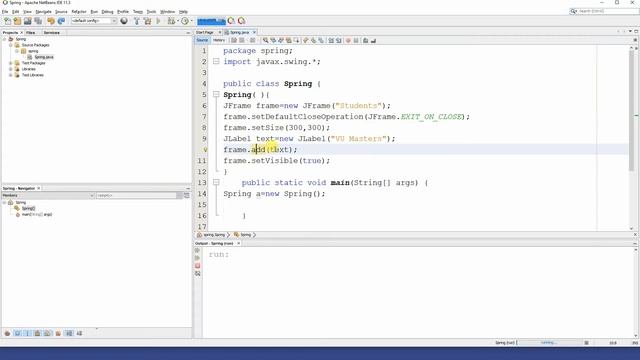Toggle Sort by Source in Navigator

(79, 333)
